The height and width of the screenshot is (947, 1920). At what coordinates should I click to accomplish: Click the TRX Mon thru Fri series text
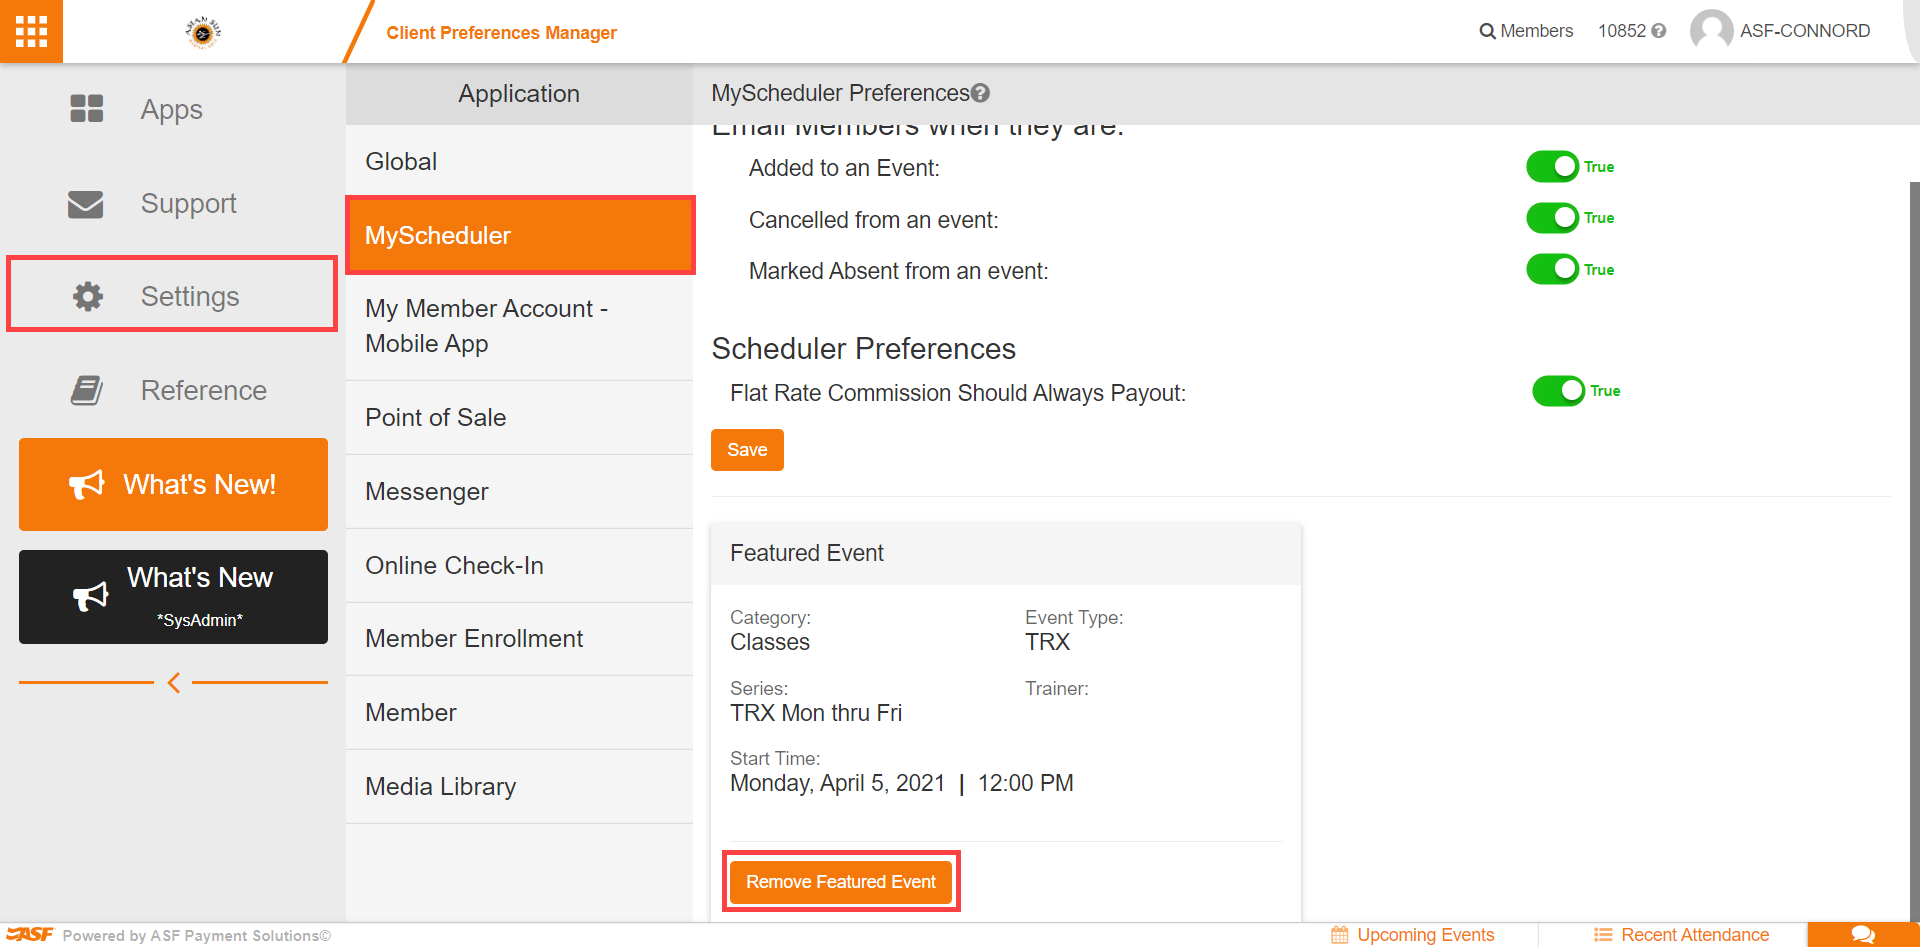(816, 713)
